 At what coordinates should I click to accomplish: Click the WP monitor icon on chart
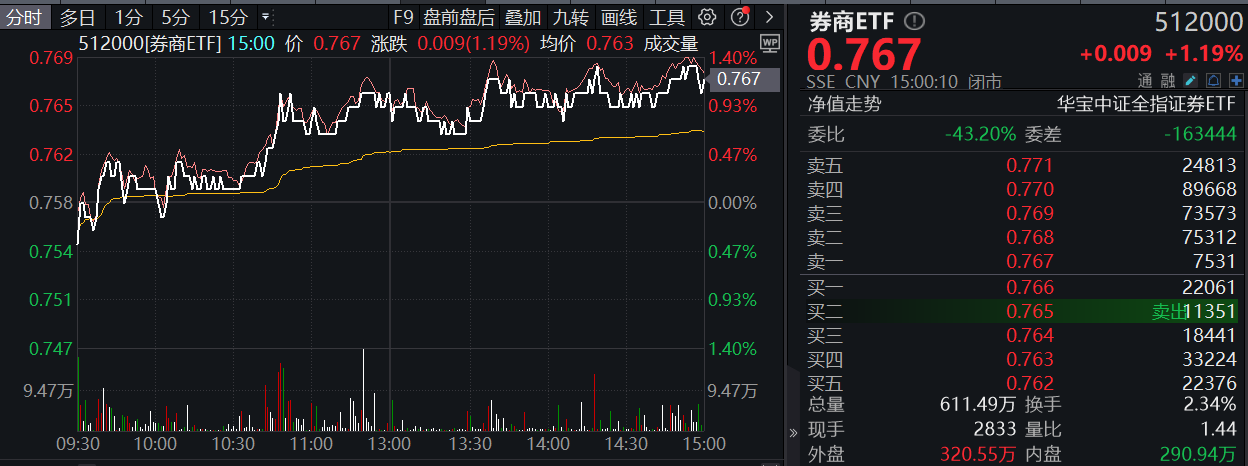point(769,42)
